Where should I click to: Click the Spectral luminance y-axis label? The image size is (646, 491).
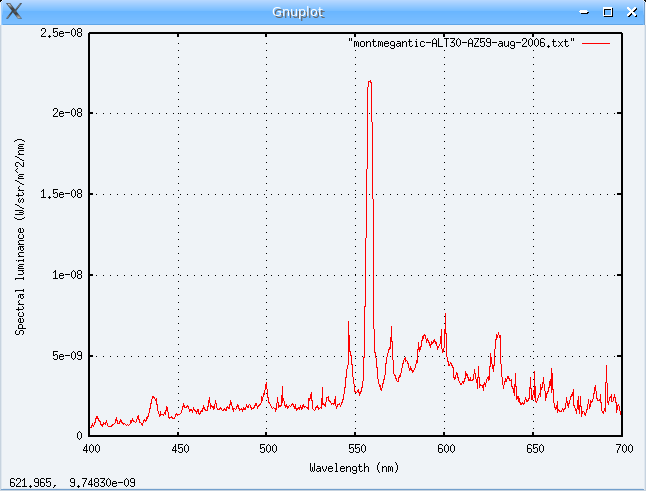click(x=21, y=235)
